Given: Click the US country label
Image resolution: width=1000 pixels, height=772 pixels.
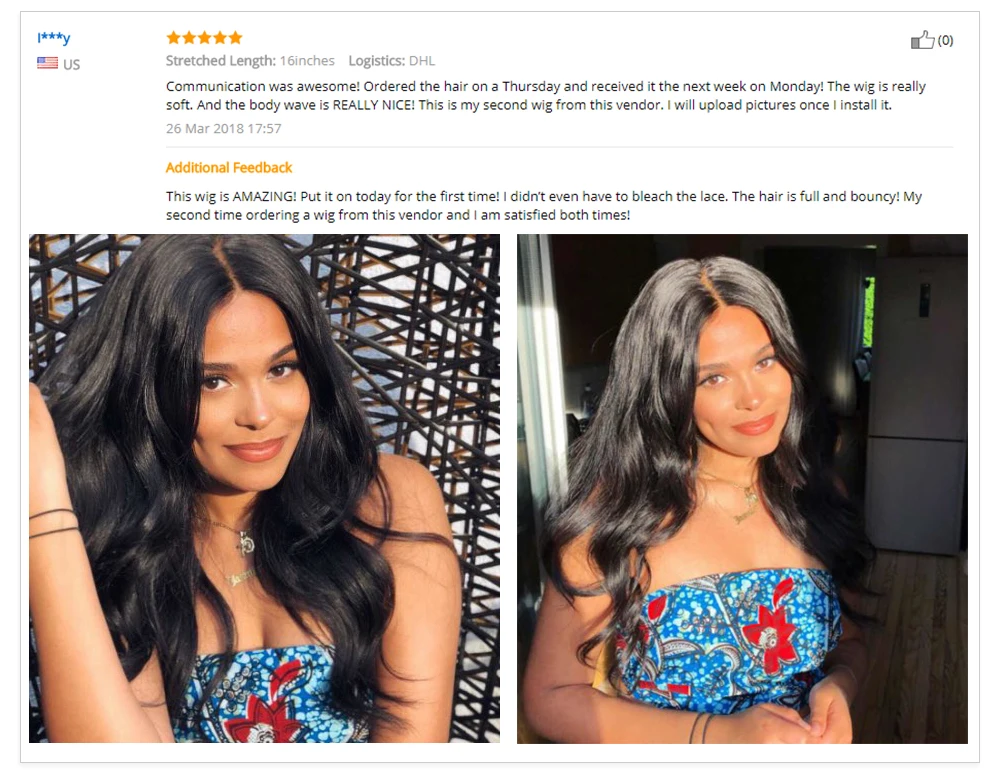Looking at the screenshot, I should (x=71, y=64).
